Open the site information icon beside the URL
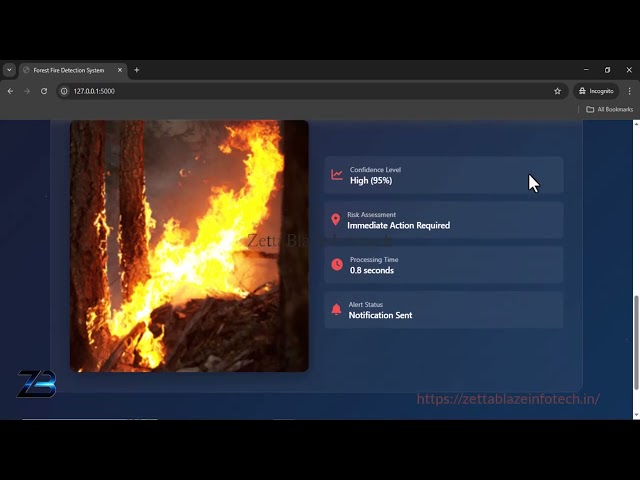Viewport: 640px width, 480px height. (64, 91)
